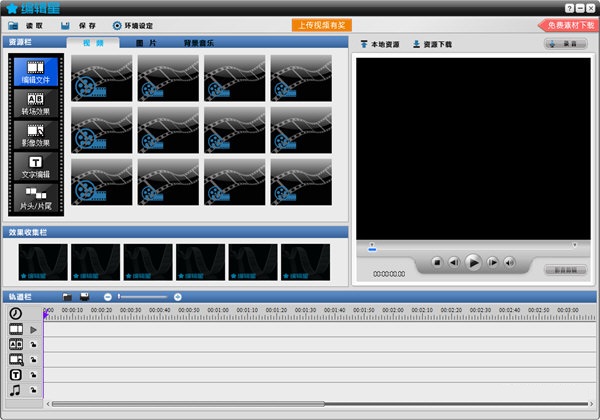Click the 本地资源 local resources button
Screen dimensions: 600x420
click(x=380, y=44)
